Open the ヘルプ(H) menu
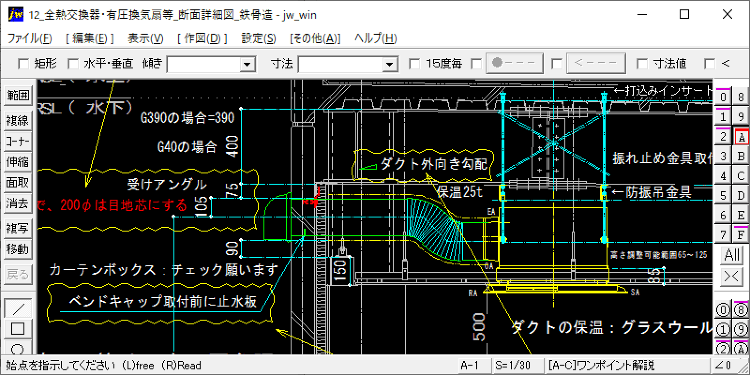 [x=375, y=39]
